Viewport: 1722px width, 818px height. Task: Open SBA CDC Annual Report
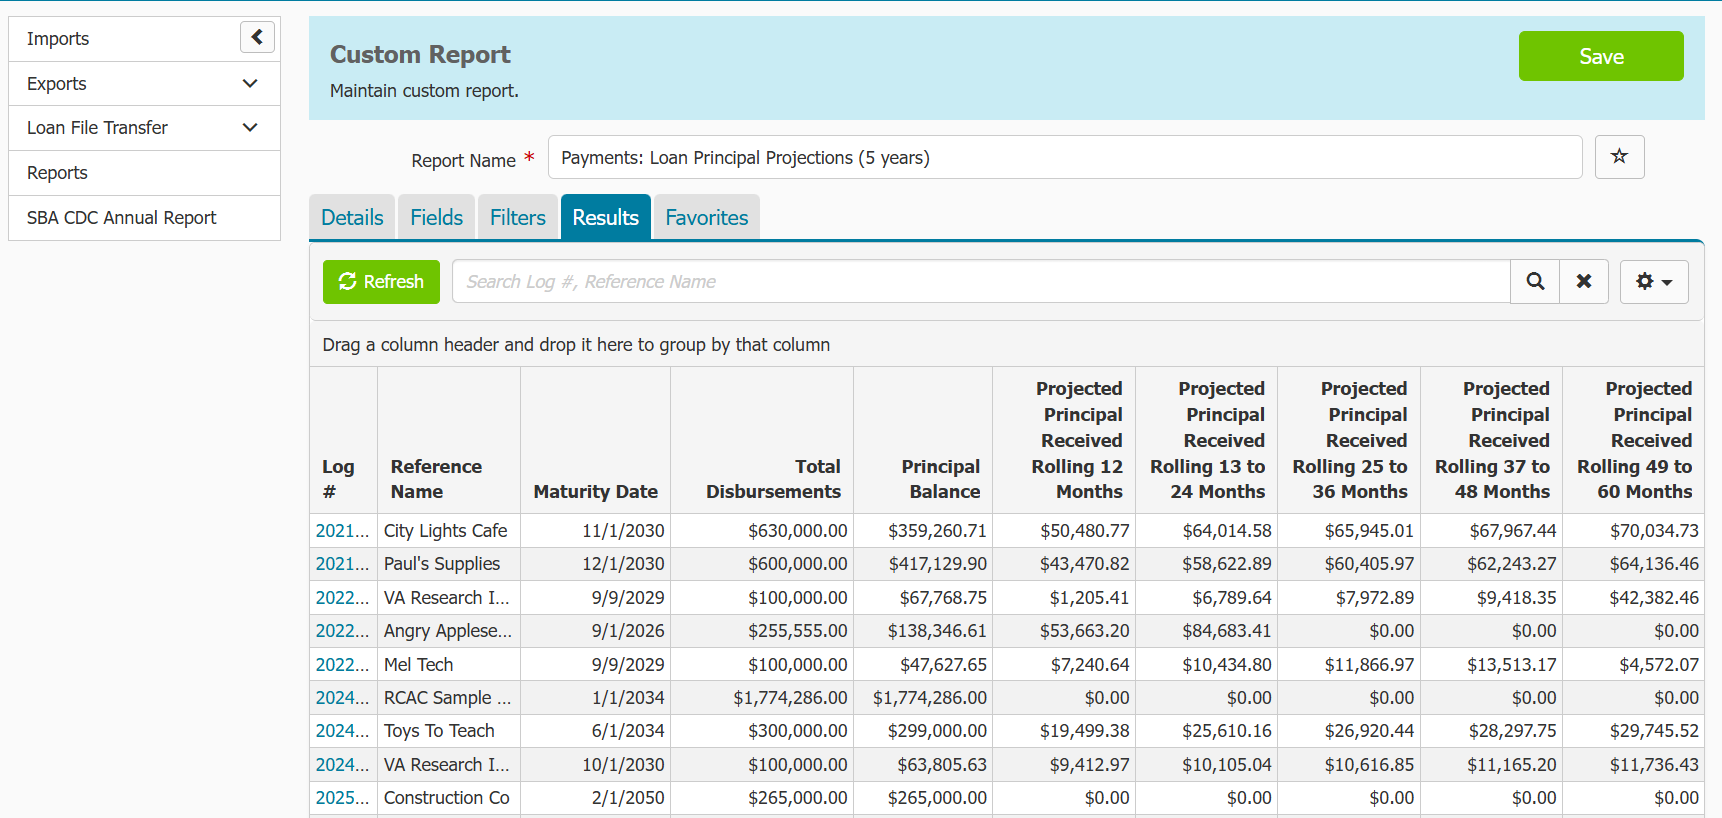pos(144,218)
